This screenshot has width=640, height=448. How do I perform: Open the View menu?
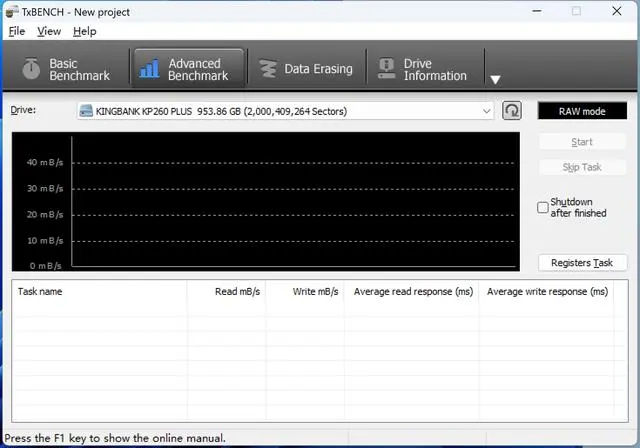(x=49, y=31)
